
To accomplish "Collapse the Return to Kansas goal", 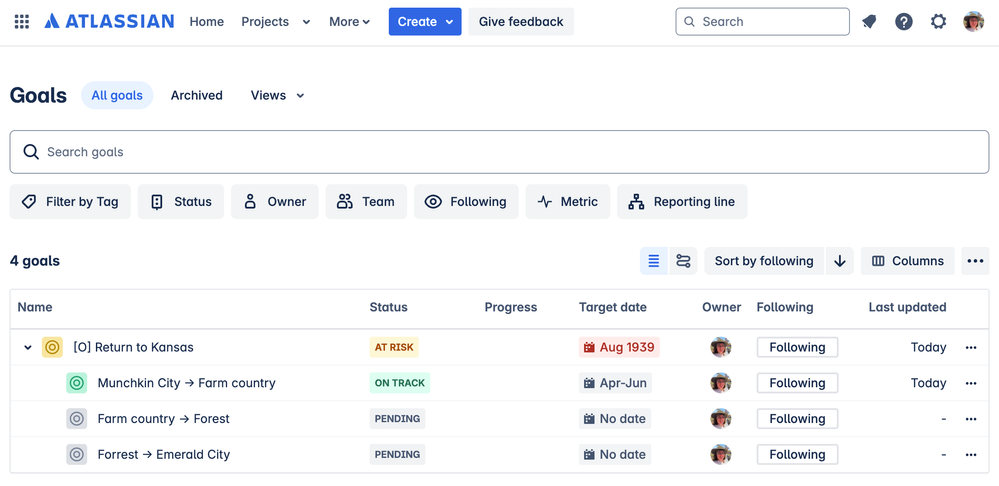I will pos(27,347).
